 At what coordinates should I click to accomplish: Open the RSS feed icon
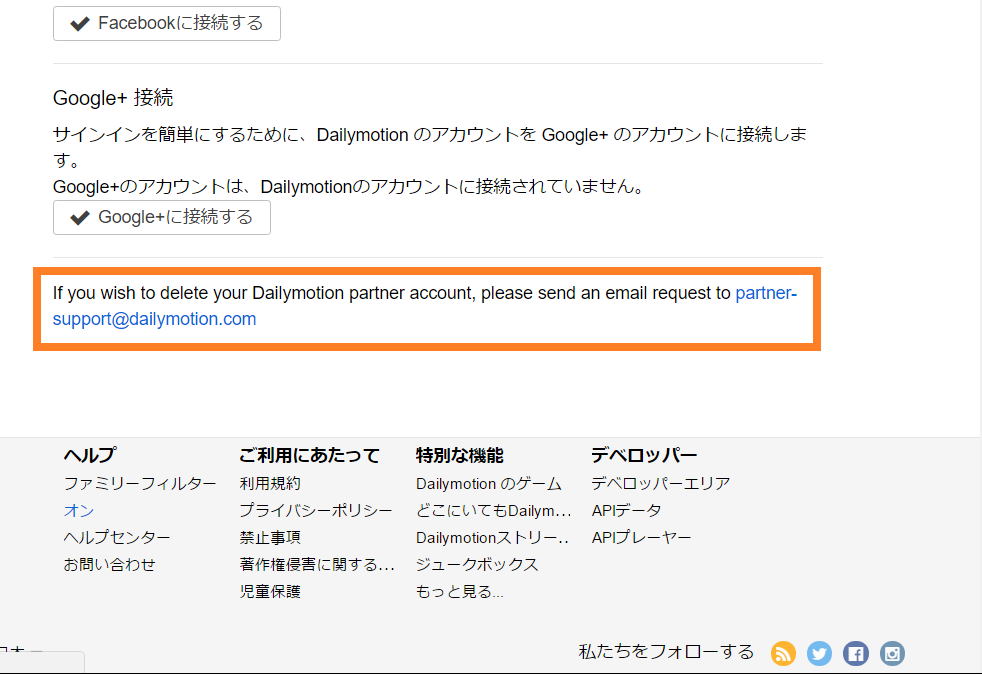[x=783, y=653]
